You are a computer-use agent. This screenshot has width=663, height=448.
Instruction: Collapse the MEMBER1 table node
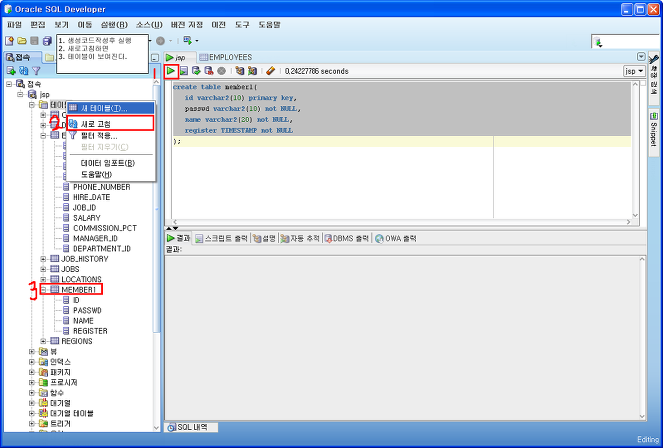click(x=43, y=290)
